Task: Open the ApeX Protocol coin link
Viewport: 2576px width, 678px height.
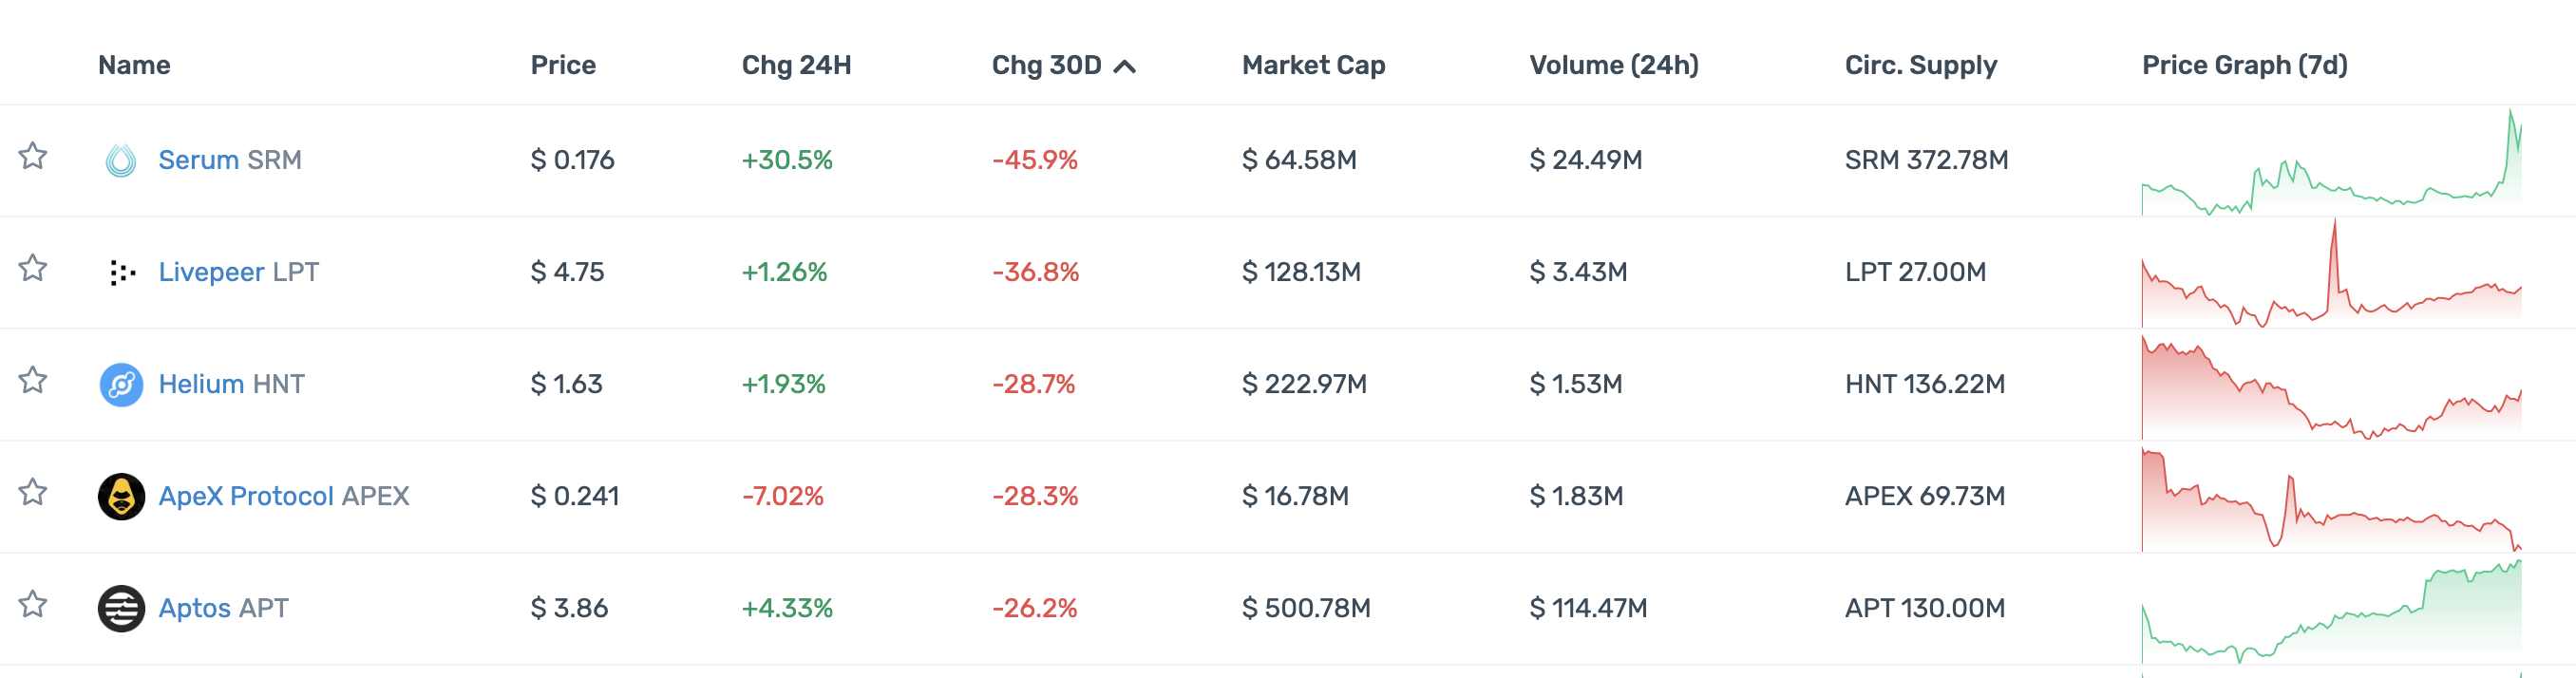Action: tap(283, 496)
